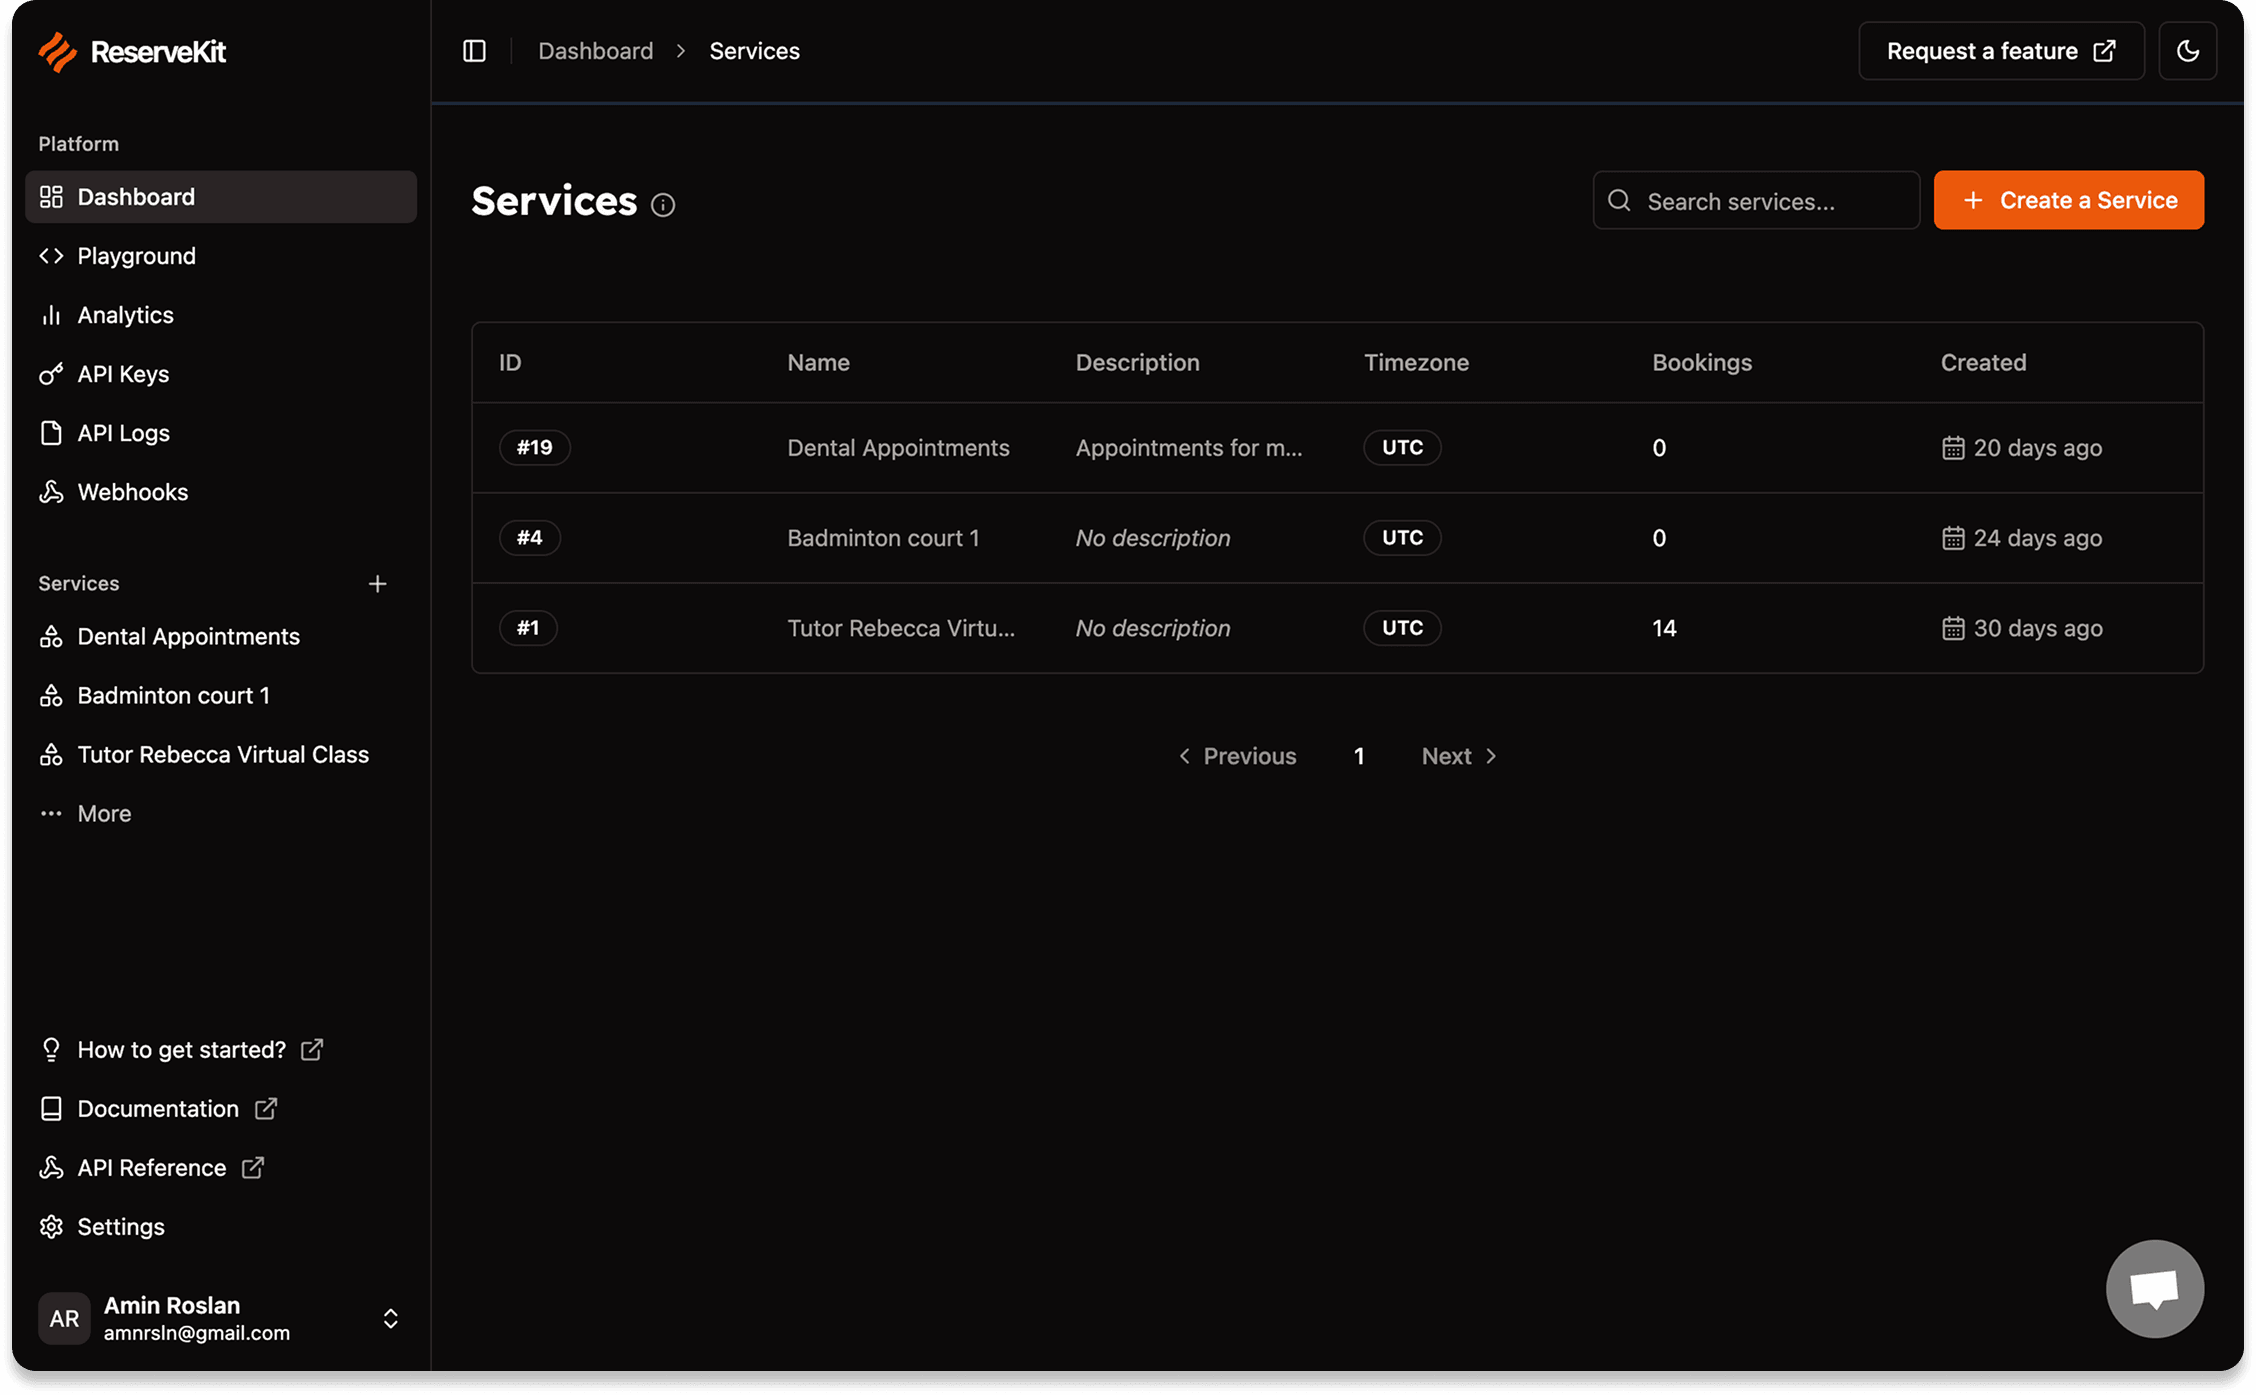Click the calendar icon beside 24 days ago
The image size is (2256, 1395).
1952,538
